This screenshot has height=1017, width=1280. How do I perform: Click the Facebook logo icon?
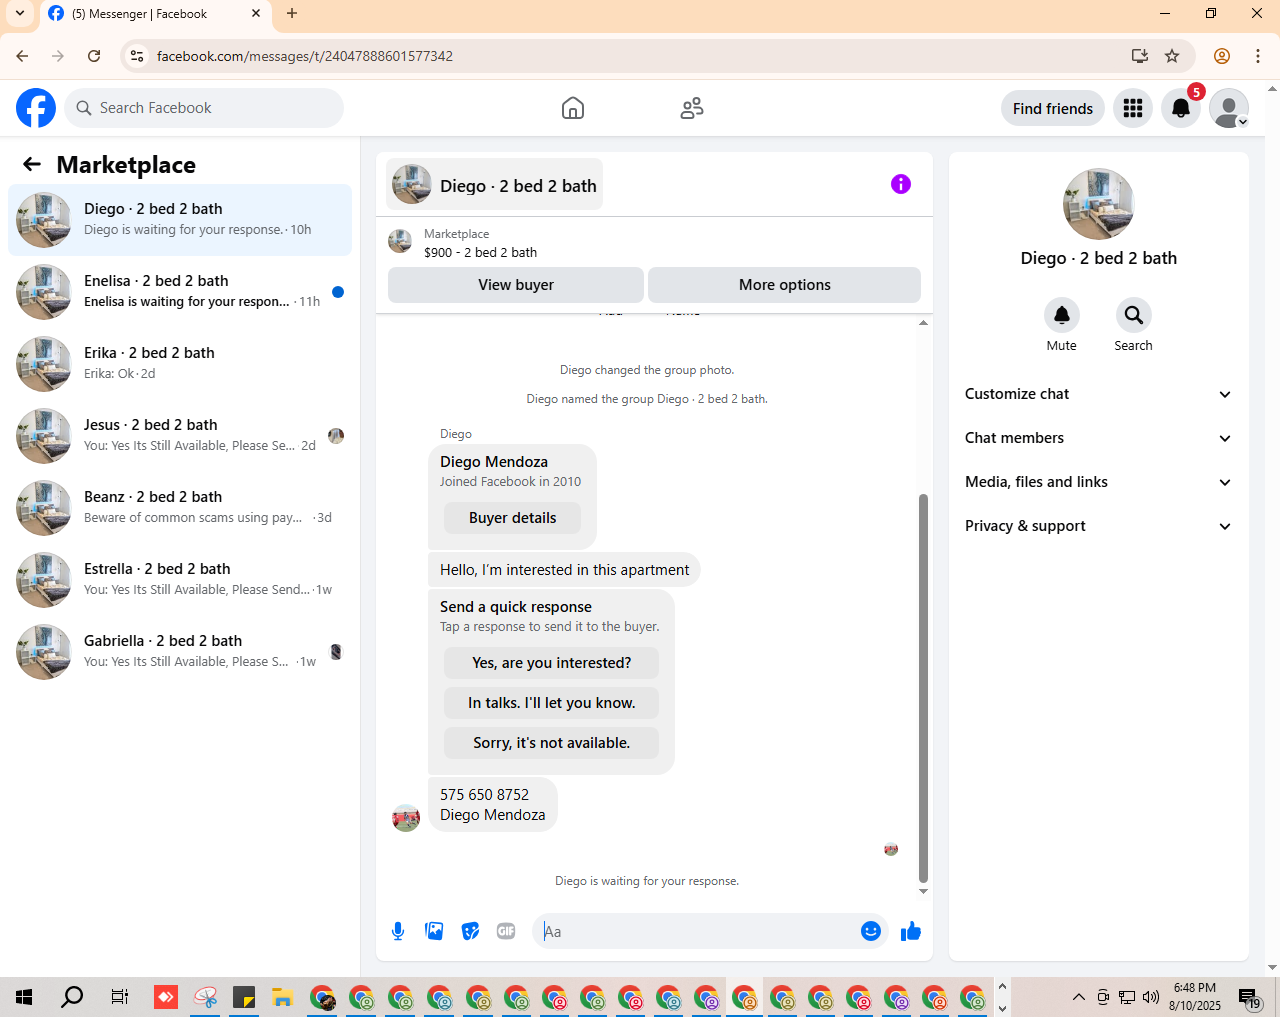36,108
